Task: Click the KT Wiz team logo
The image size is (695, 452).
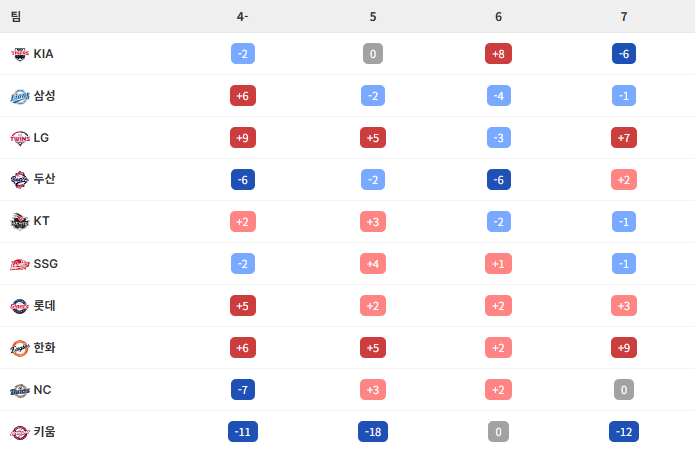Action: [x=20, y=222]
